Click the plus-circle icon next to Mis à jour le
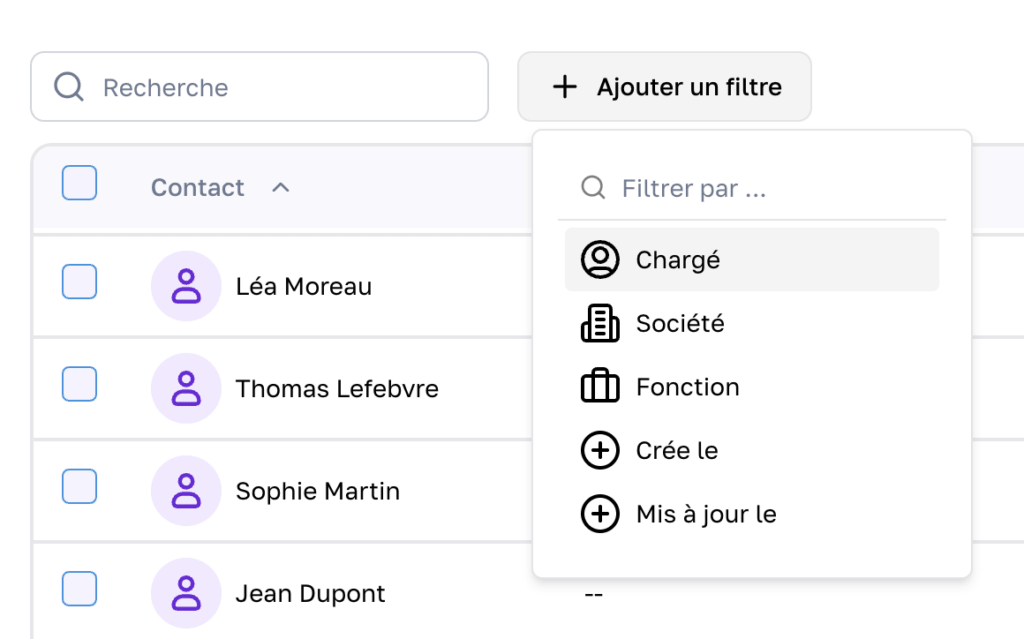 coord(600,515)
